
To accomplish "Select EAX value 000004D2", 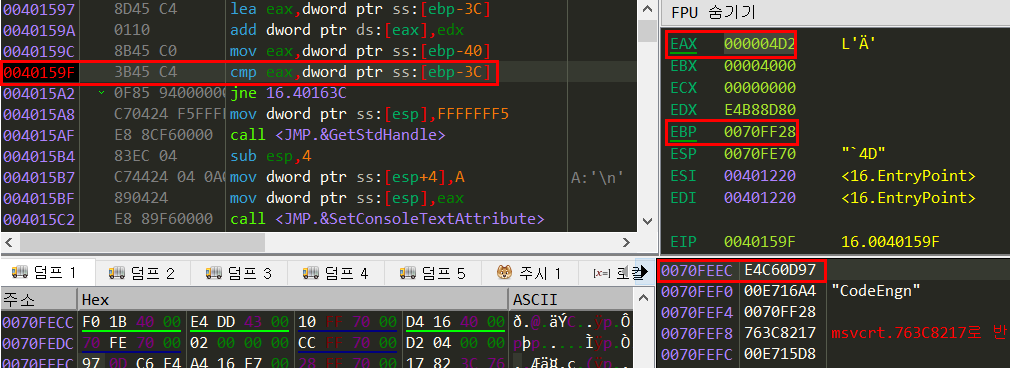I will [759, 44].
